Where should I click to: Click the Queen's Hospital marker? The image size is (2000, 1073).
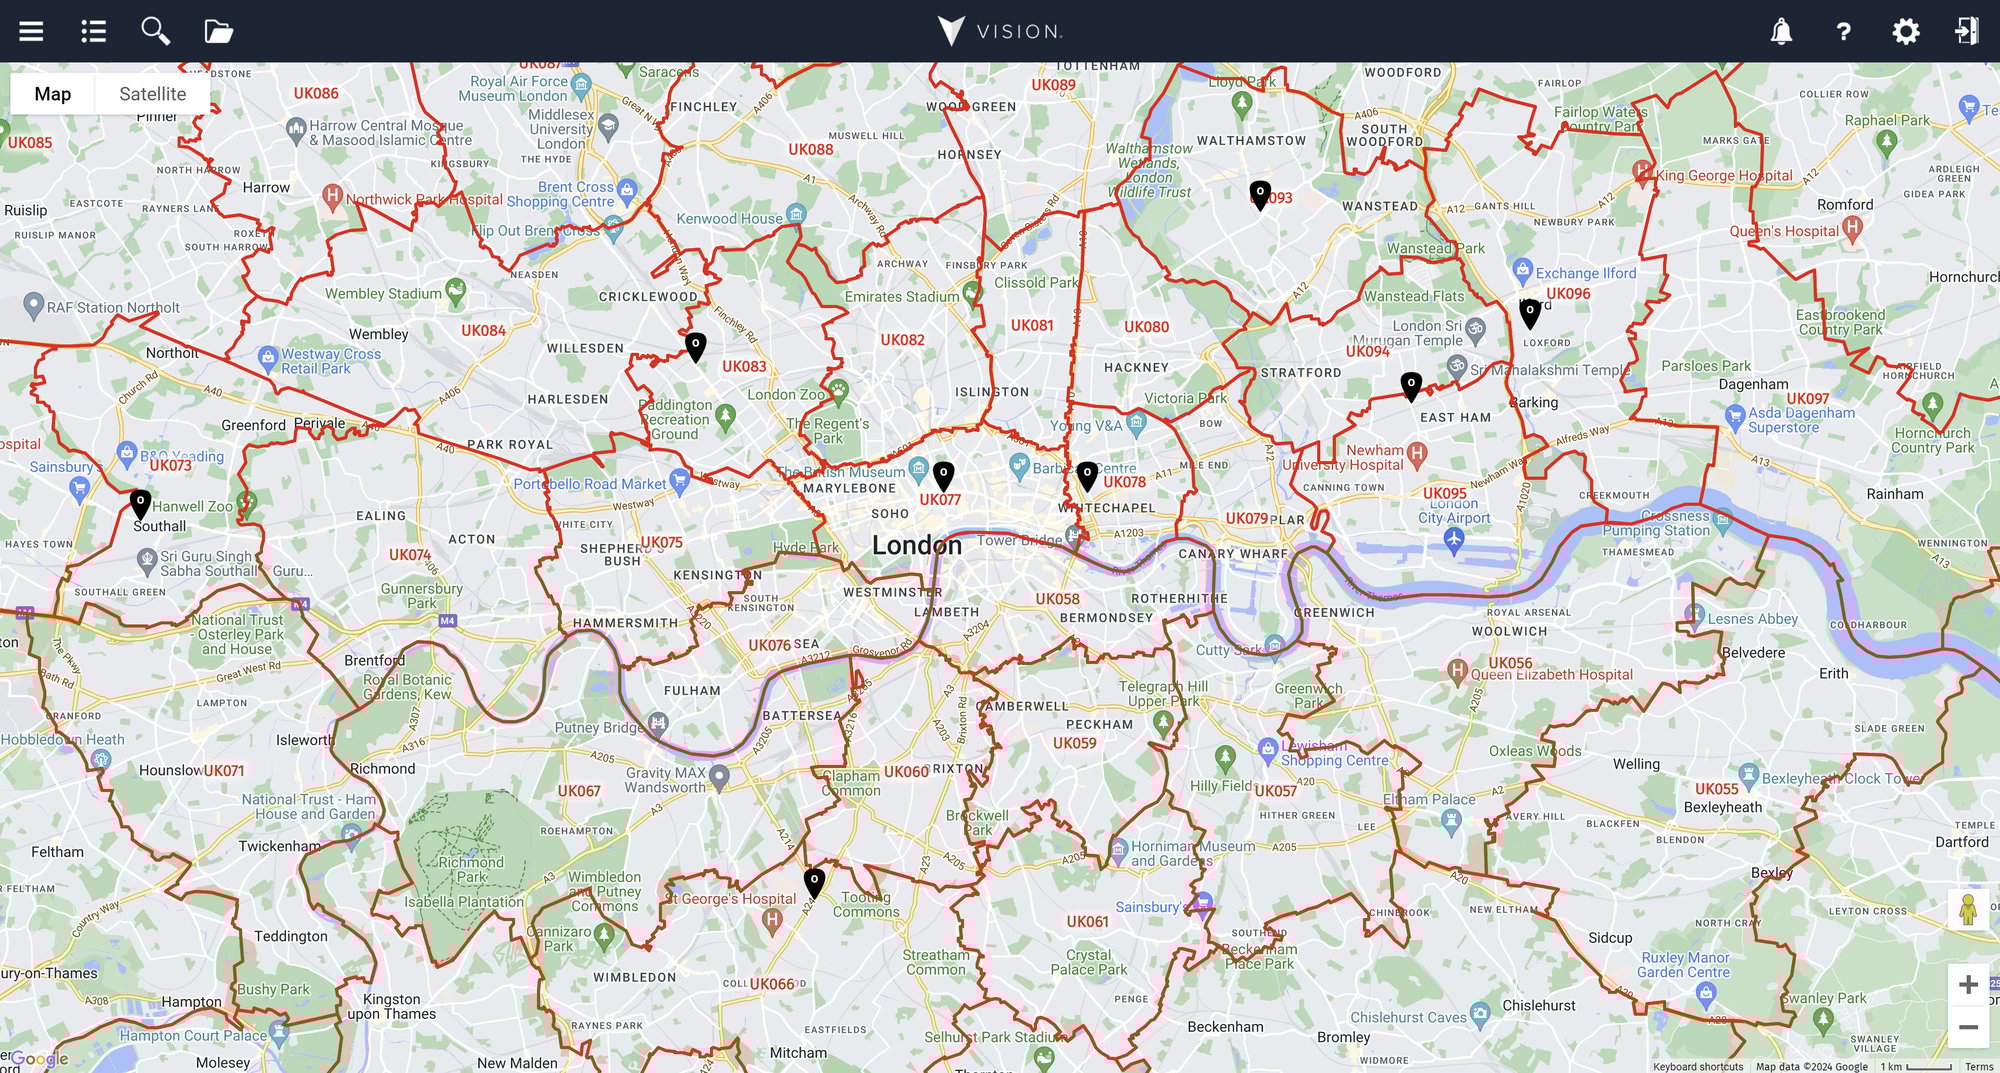point(1853,227)
